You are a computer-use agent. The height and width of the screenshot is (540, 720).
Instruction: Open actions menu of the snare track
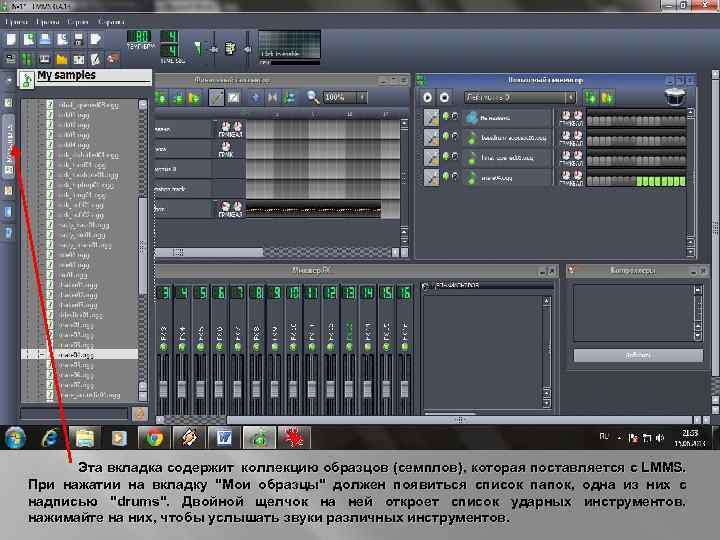pos(431,177)
